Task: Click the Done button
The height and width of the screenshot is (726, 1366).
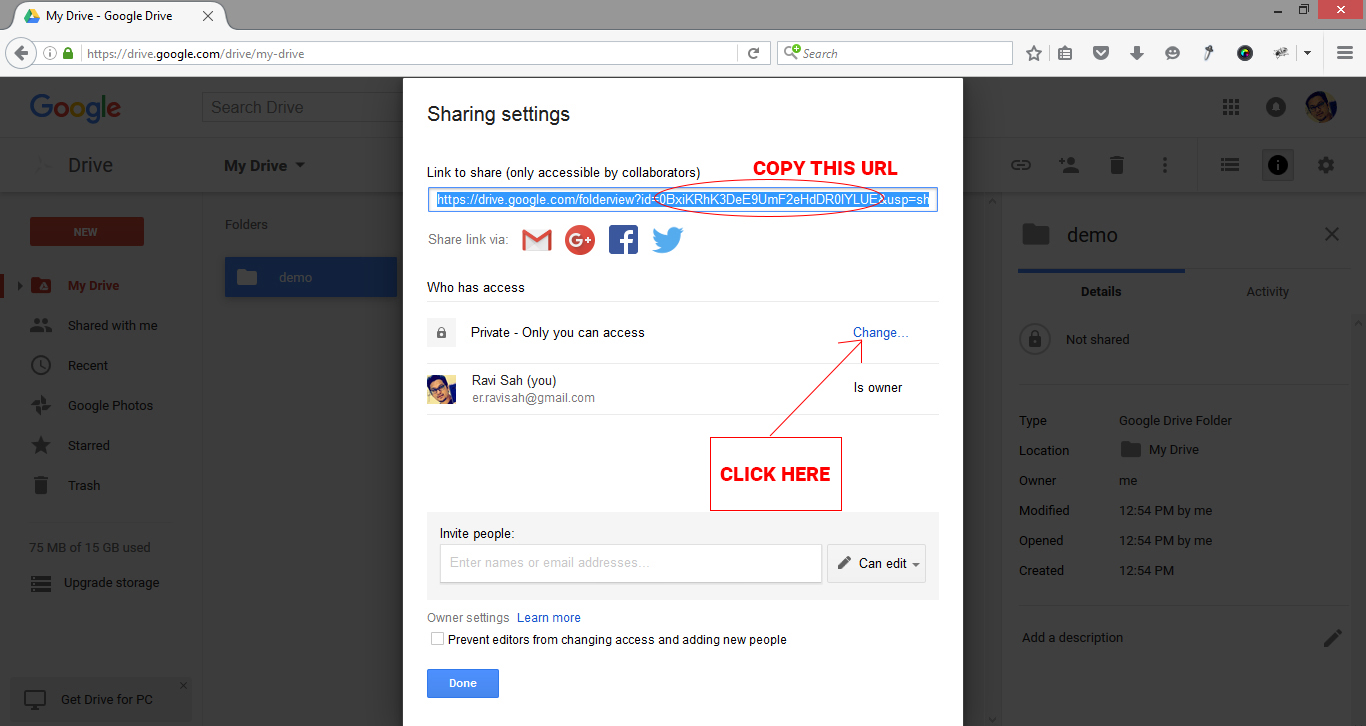Action: coord(462,683)
